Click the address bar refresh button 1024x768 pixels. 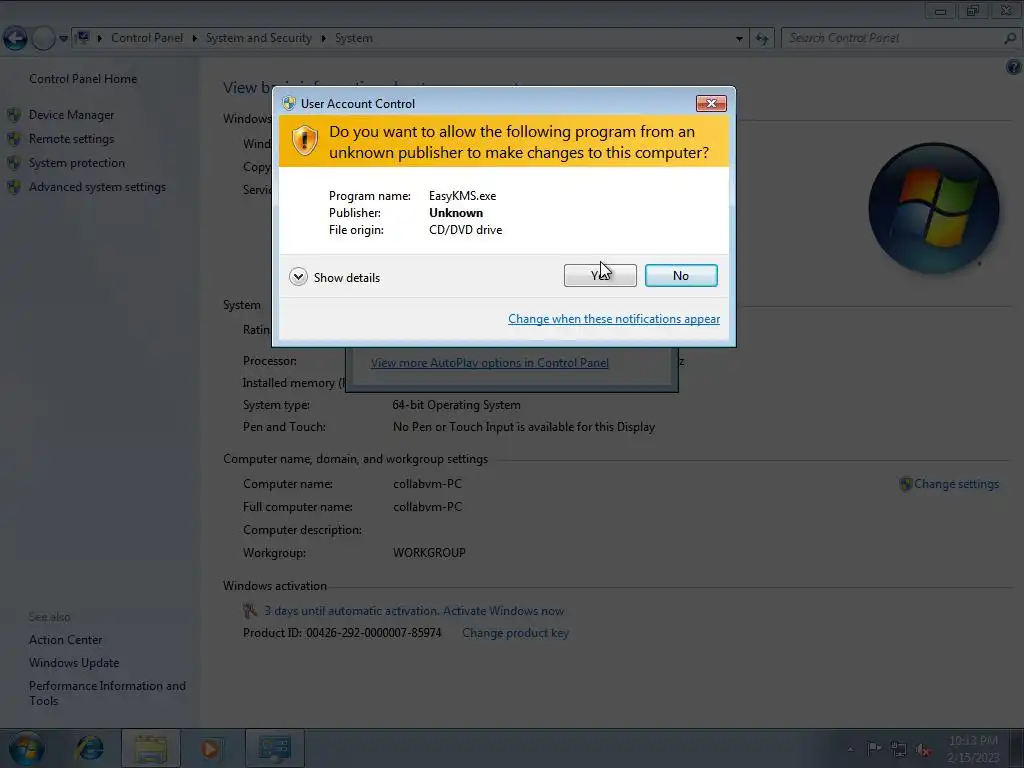(x=761, y=39)
